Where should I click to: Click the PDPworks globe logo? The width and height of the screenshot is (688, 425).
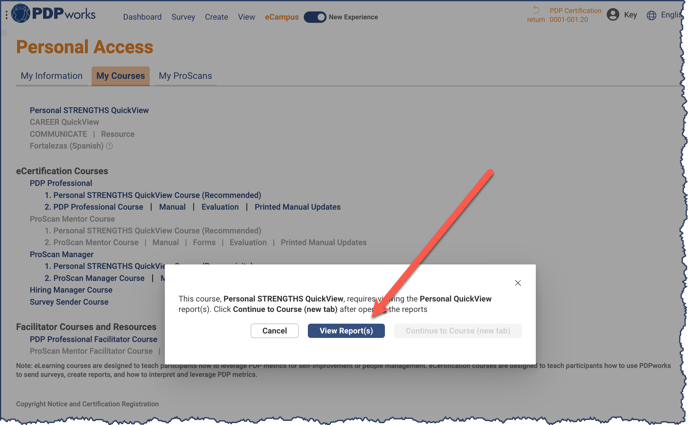click(21, 13)
